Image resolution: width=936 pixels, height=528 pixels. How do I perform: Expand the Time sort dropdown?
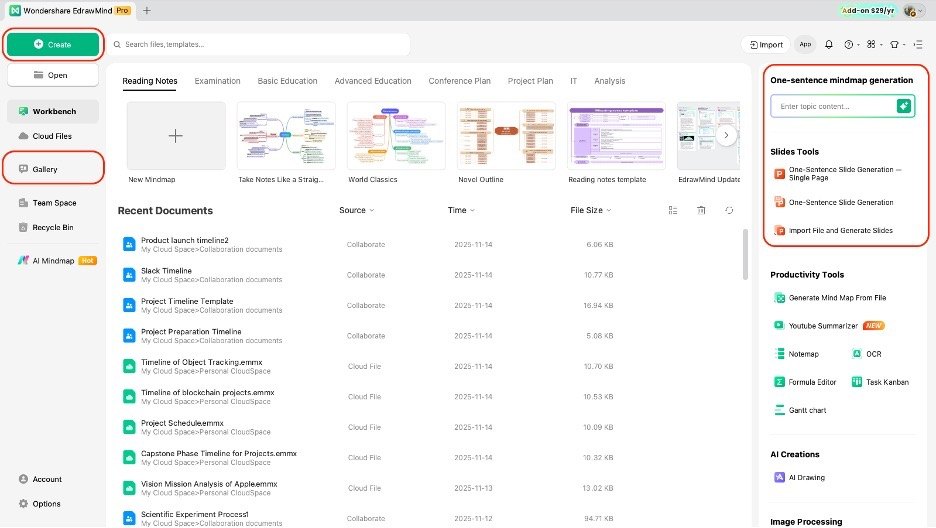click(461, 210)
